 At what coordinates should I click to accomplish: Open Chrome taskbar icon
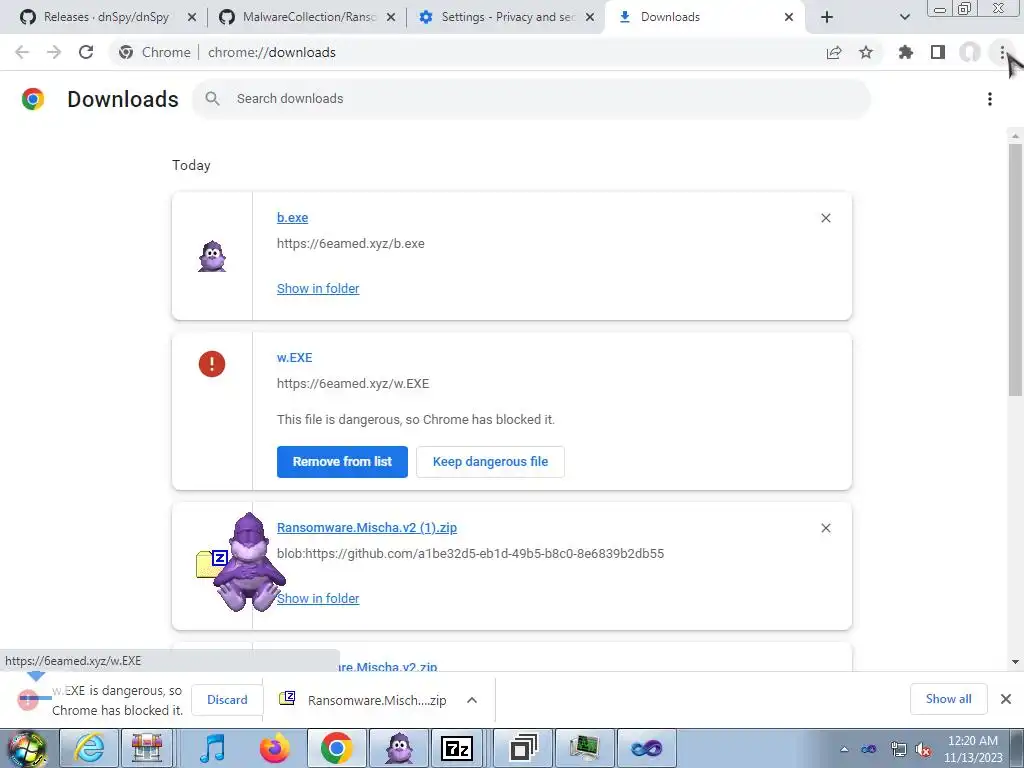(337, 748)
